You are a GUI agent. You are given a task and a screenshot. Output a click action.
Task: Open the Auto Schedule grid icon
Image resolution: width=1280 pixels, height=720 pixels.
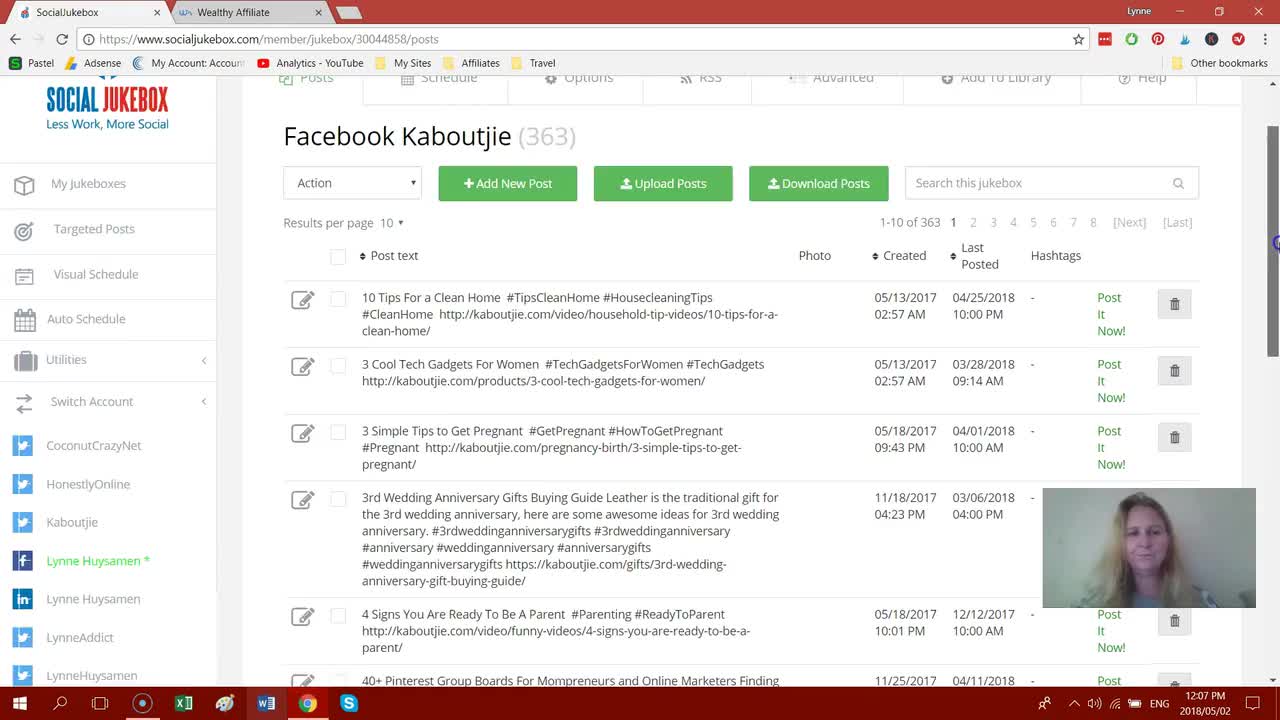24,320
